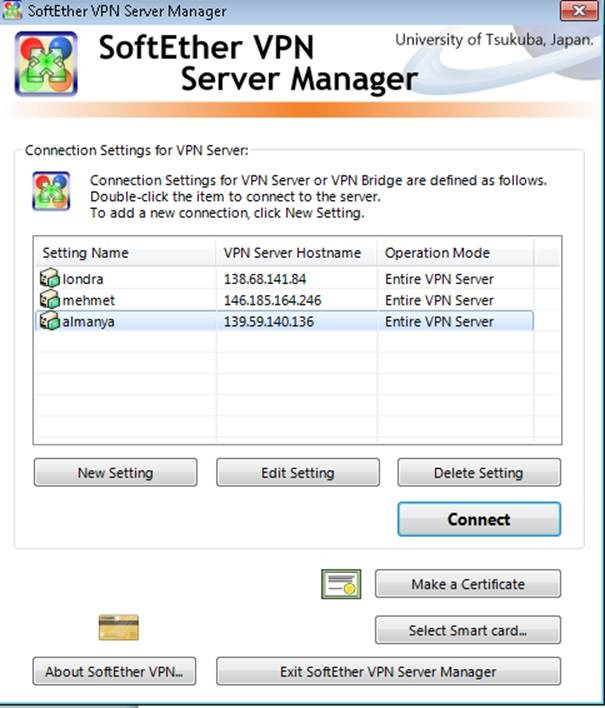The width and height of the screenshot is (605, 708).
Task: Click the almanya server icon
Action: (50, 321)
